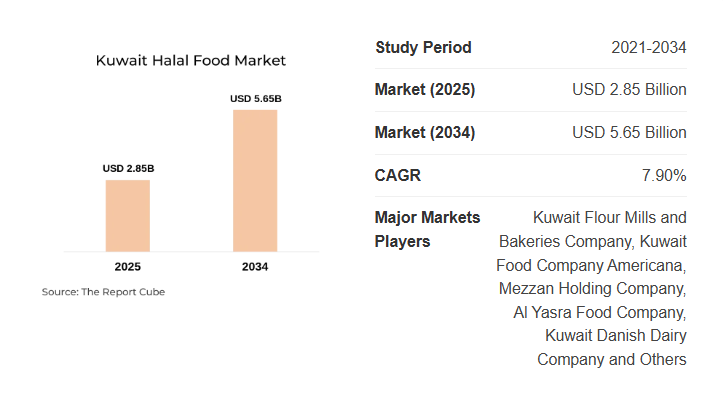Image resolution: width=723 pixels, height=403 pixels.
Task: Click Kuwait Danish Dairy in players list
Action: click(616, 335)
